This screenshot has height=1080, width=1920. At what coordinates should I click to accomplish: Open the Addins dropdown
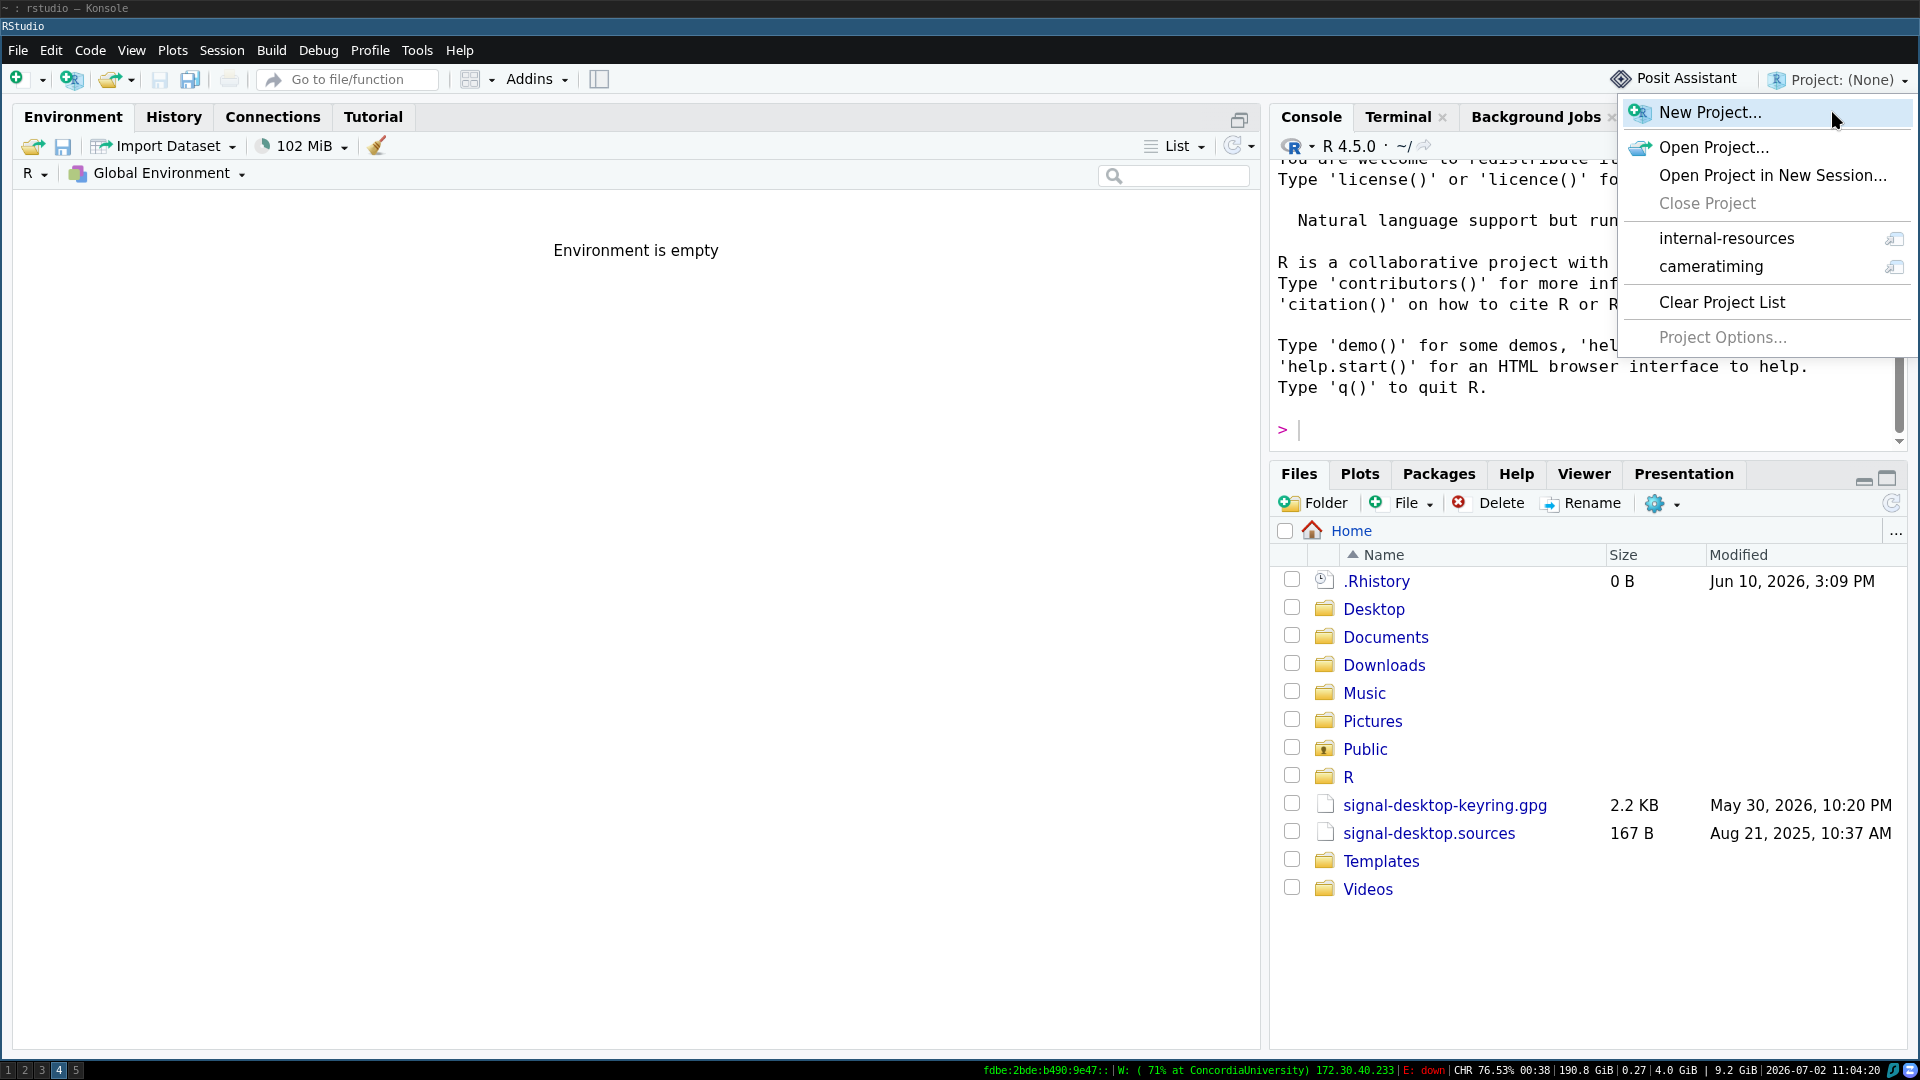click(x=537, y=79)
